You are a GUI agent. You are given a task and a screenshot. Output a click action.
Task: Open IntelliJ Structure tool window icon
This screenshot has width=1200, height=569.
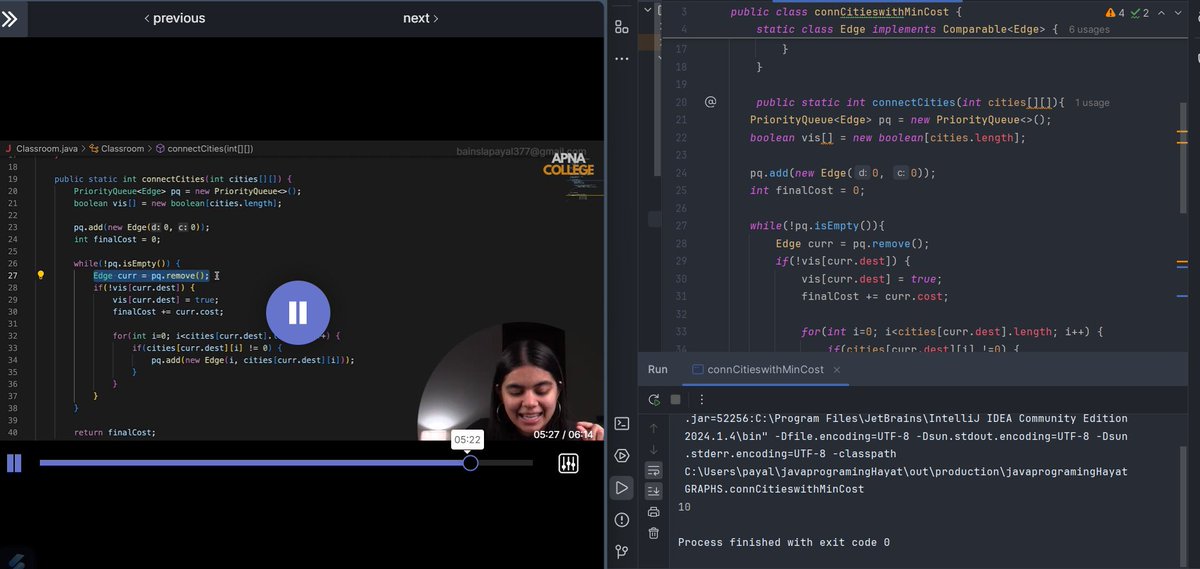pos(622,27)
